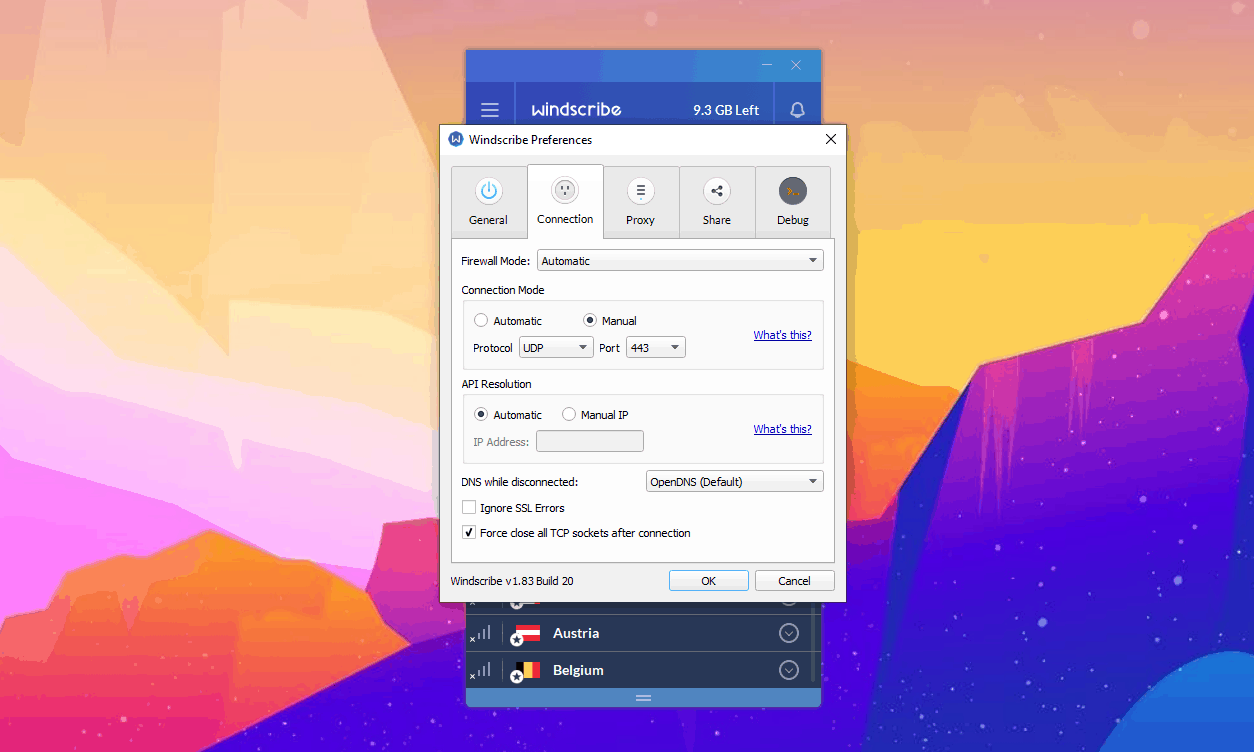
Task: Confirm preferences with OK button
Action: point(709,581)
